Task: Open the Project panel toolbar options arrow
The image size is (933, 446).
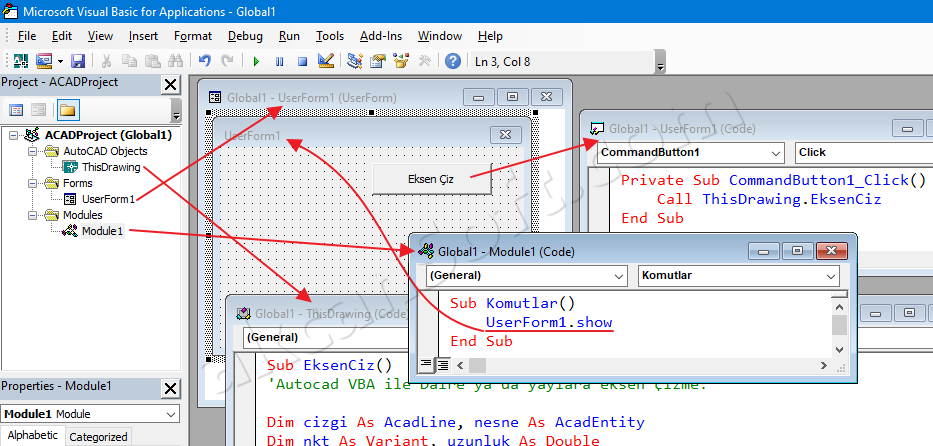Action: pyautogui.click(x=176, y=110)
